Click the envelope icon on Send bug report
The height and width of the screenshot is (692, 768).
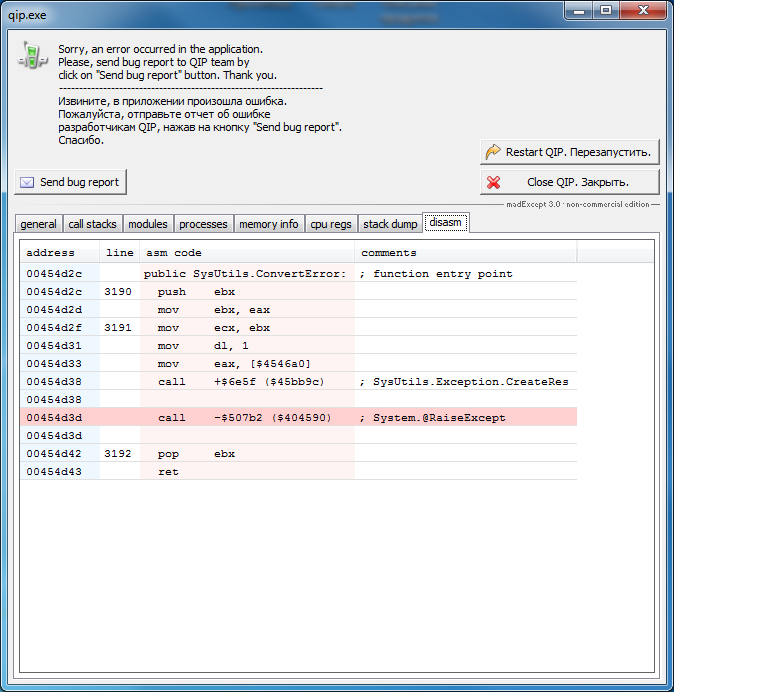27,182
